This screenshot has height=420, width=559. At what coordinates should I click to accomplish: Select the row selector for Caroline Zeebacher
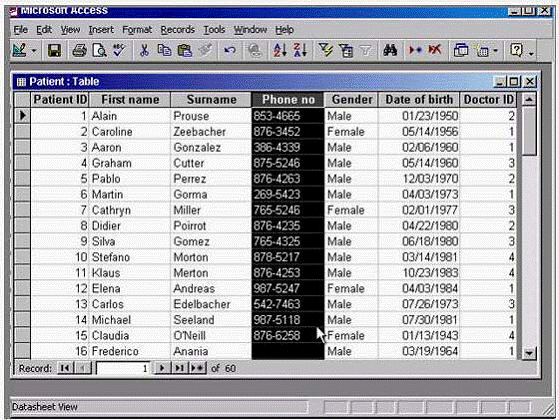(22, 132)
